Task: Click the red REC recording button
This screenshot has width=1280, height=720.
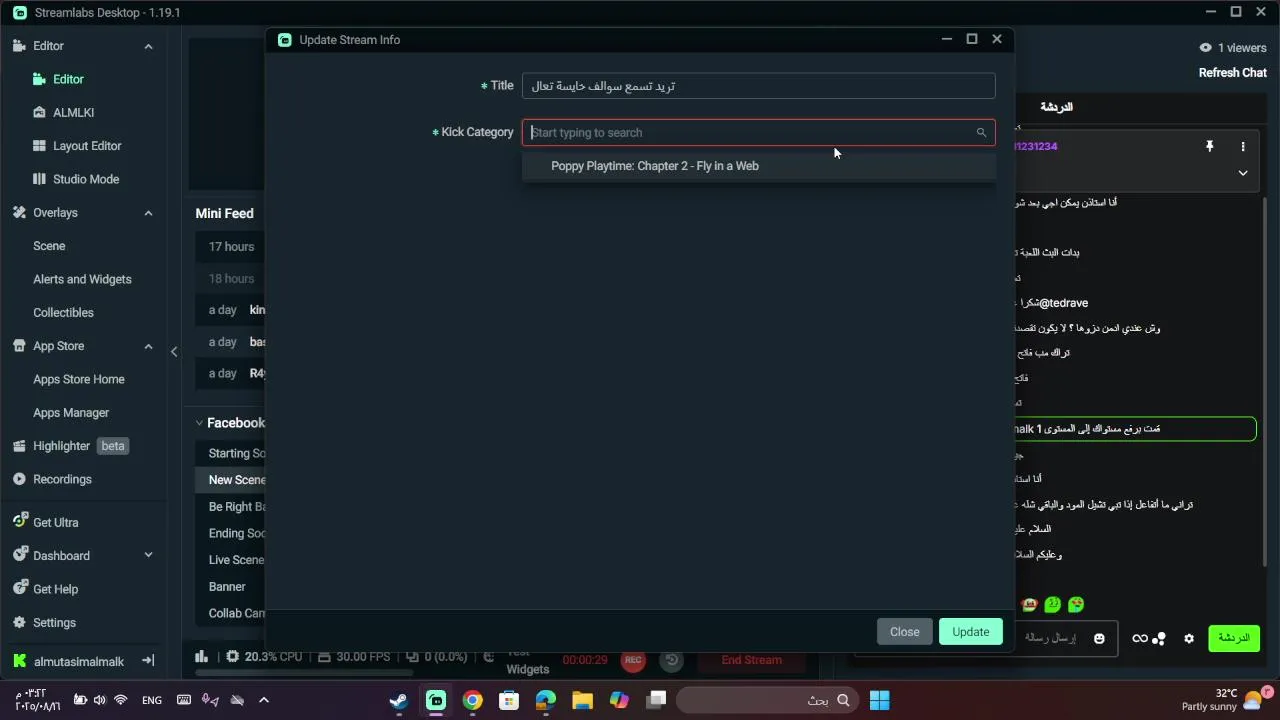Action: (632, 660)
